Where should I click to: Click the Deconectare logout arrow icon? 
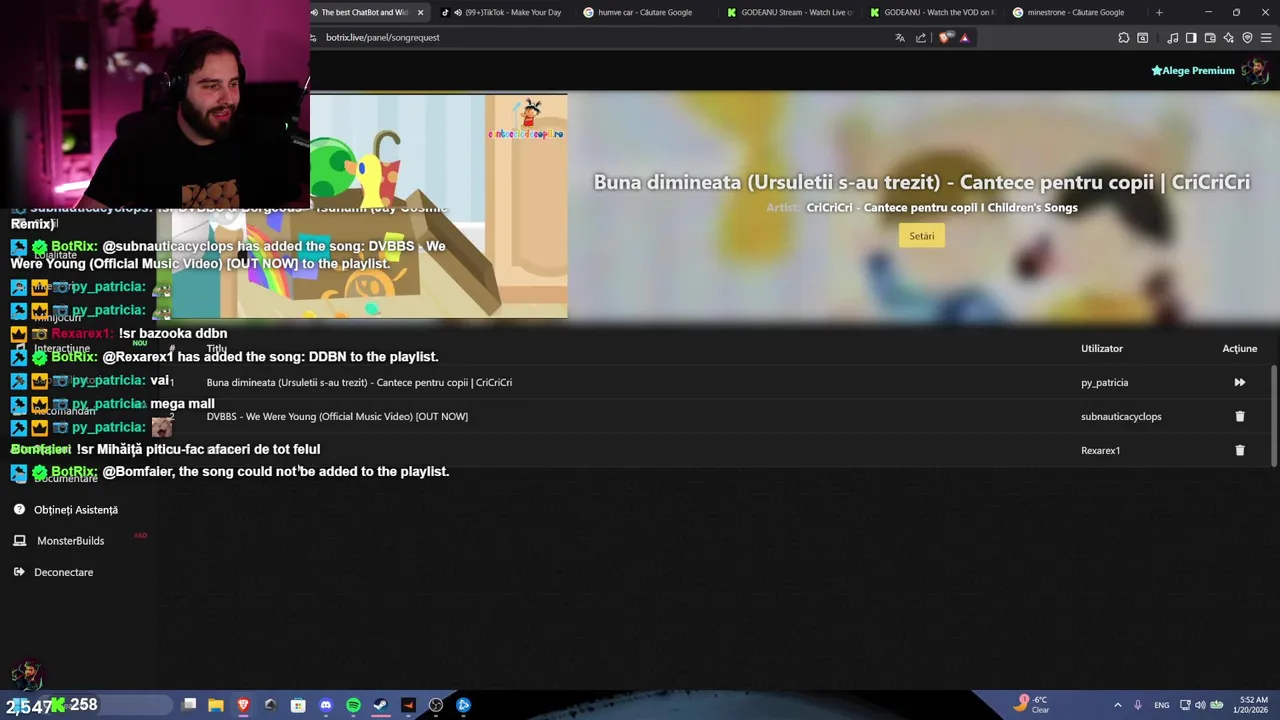[19, 572]
